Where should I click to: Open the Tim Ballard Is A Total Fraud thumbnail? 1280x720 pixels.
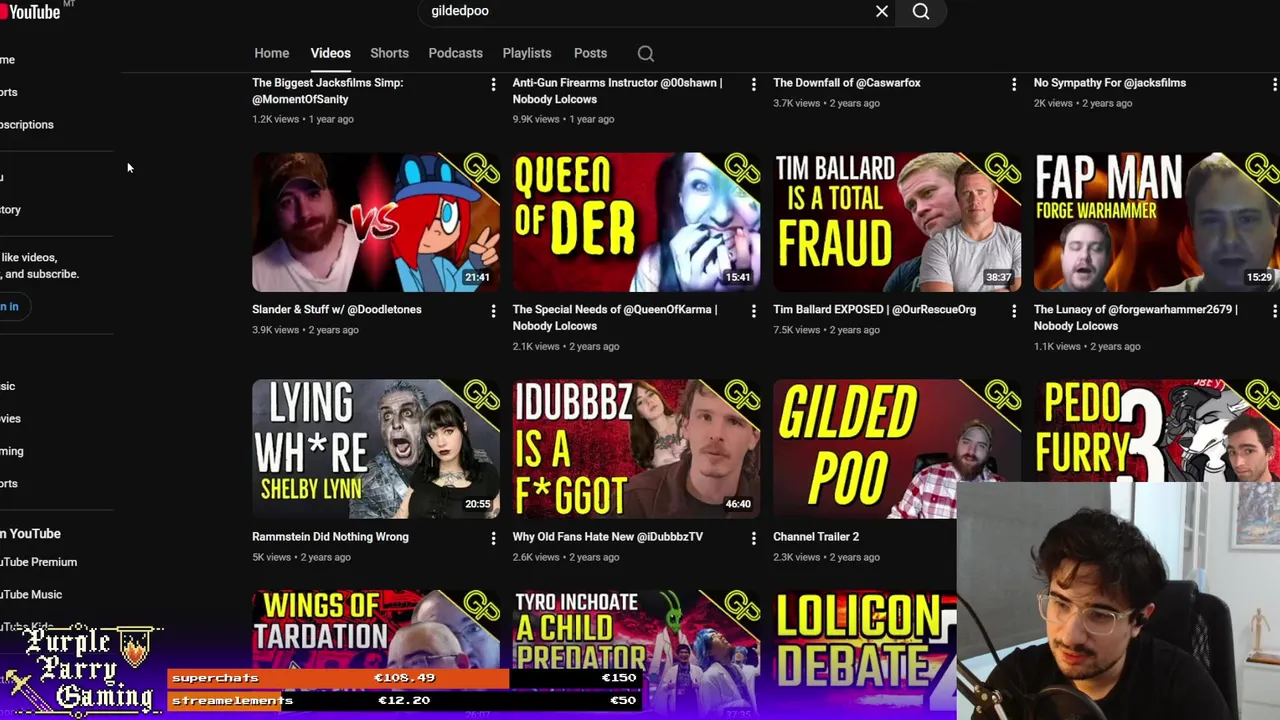(897, 222)
